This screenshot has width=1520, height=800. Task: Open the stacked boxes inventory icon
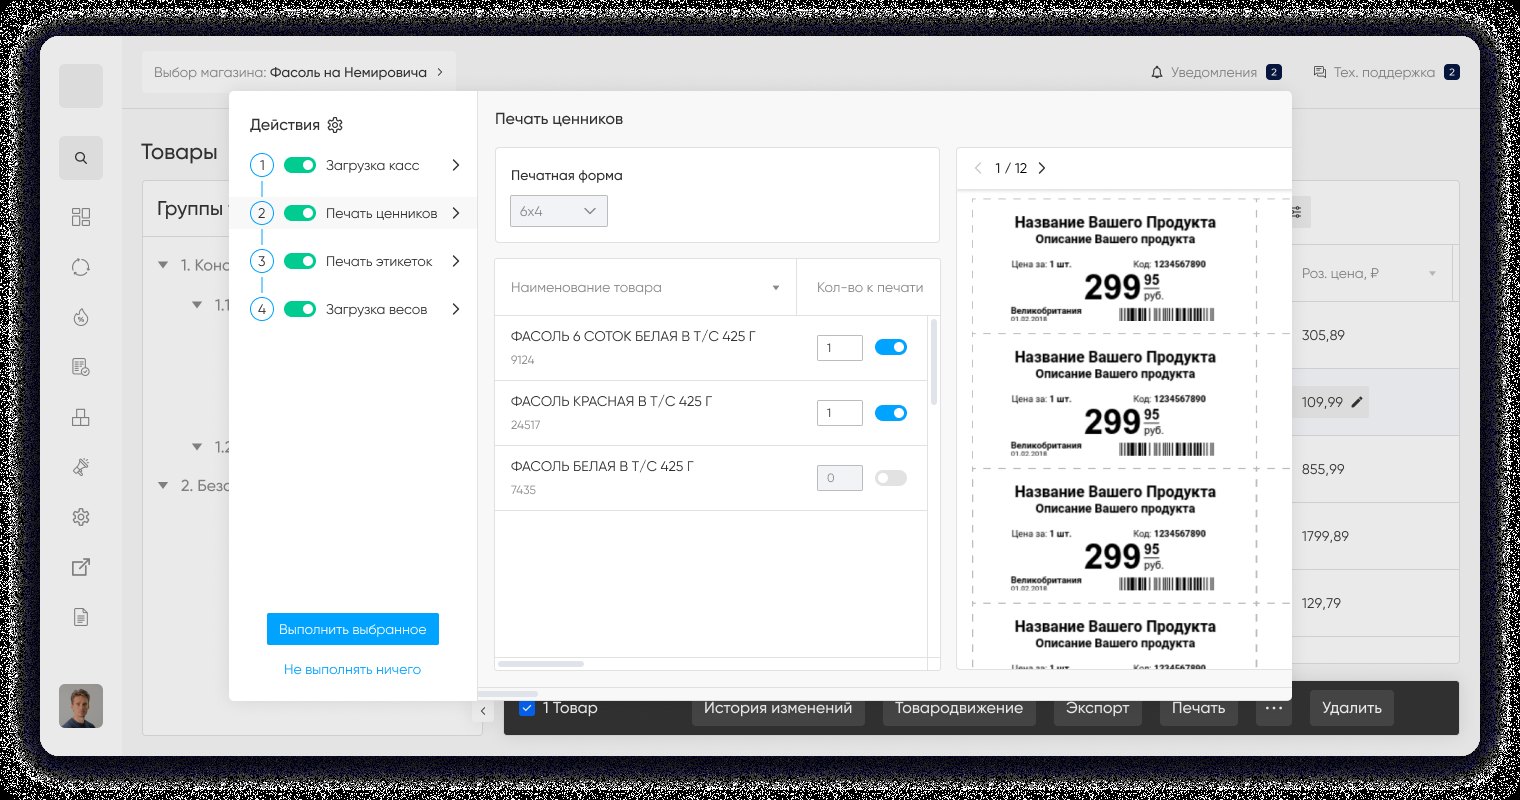coord(81,418)
